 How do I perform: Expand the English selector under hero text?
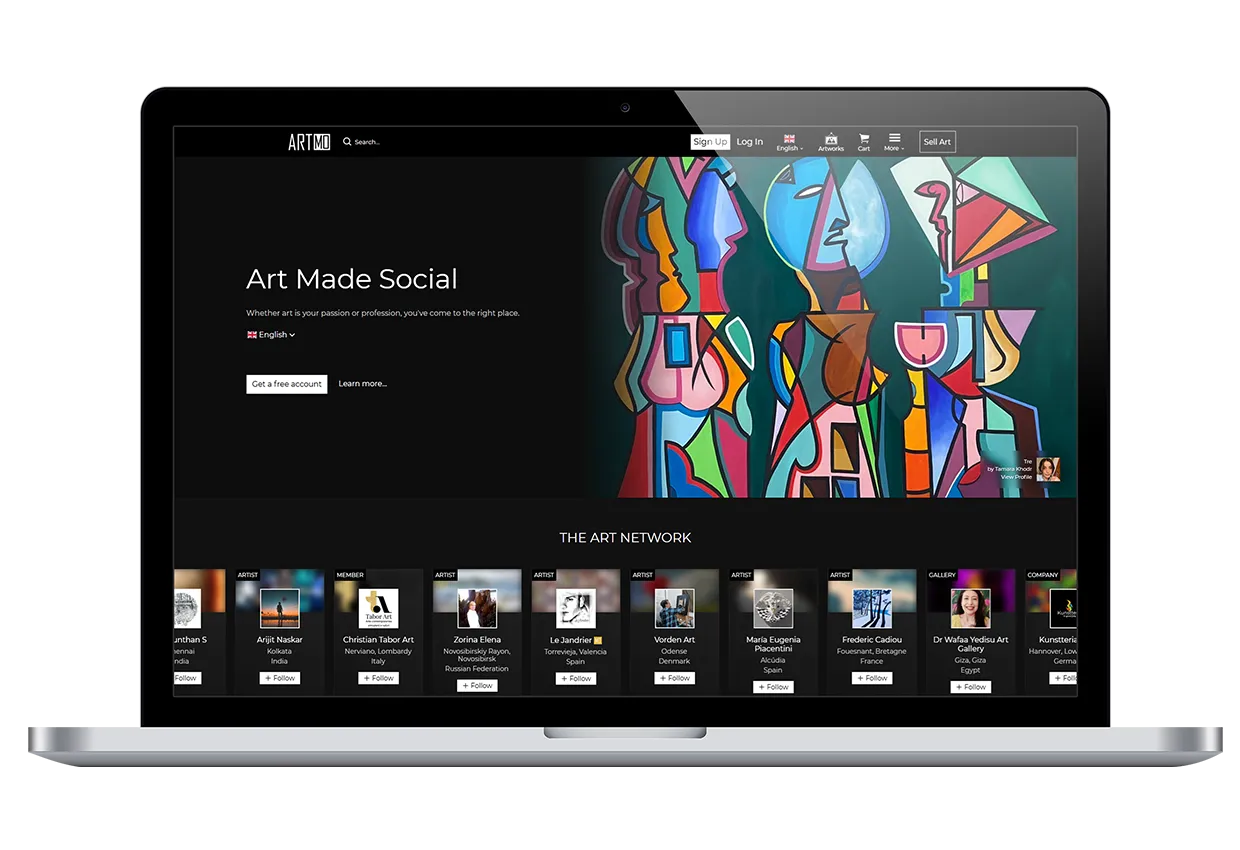click(271, 335)
